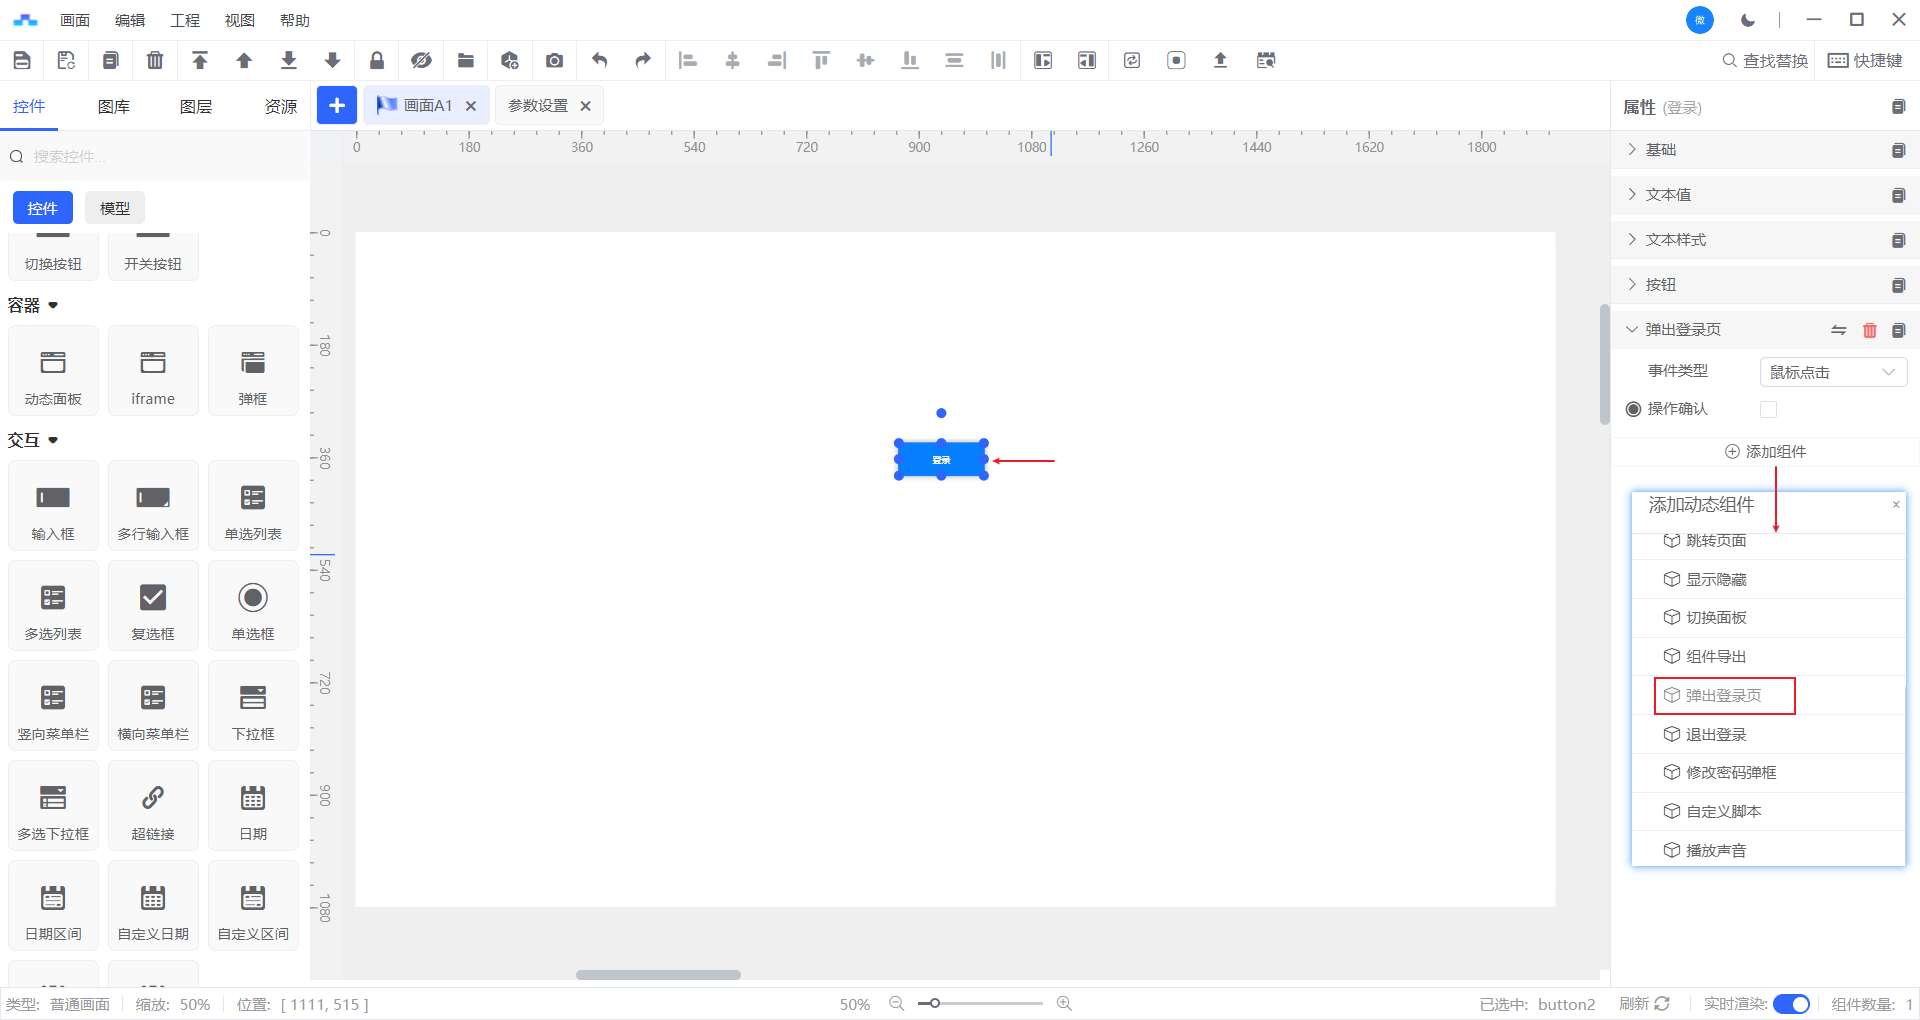Toggle dark mode moon icon
The width and height of the screenshot is (1920, 1020).
(x=1748, y=20)
